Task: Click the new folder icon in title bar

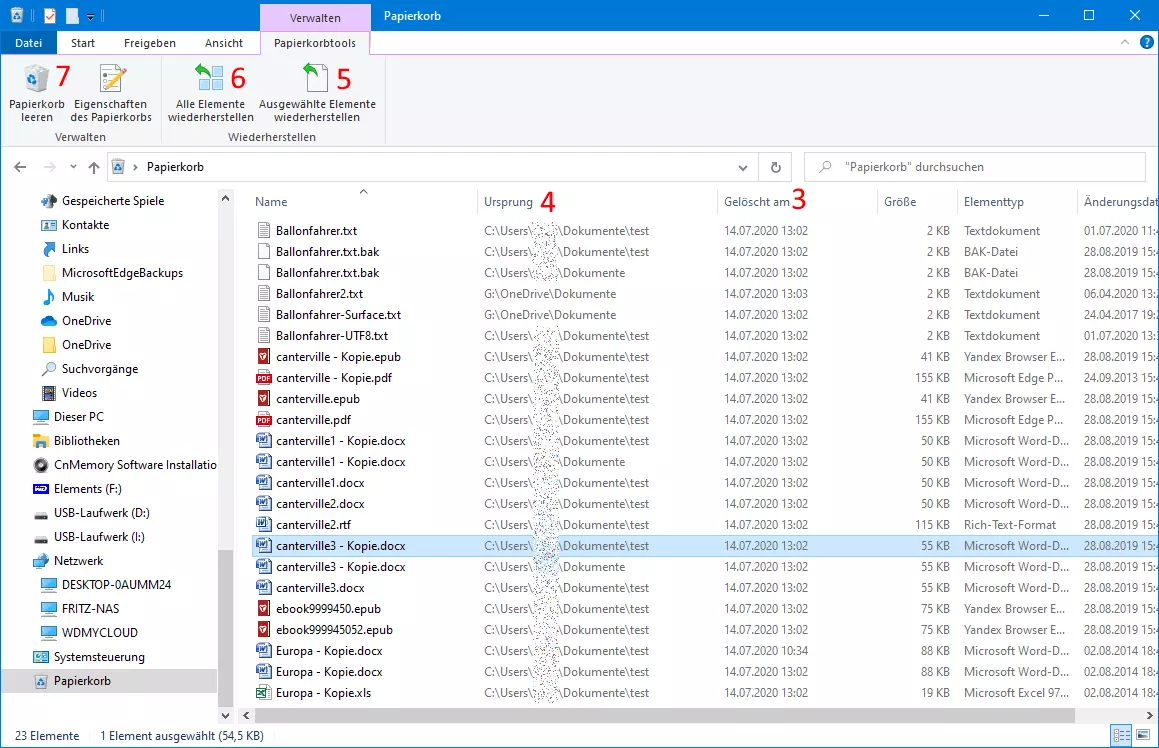Action: [x=72, y=16]
